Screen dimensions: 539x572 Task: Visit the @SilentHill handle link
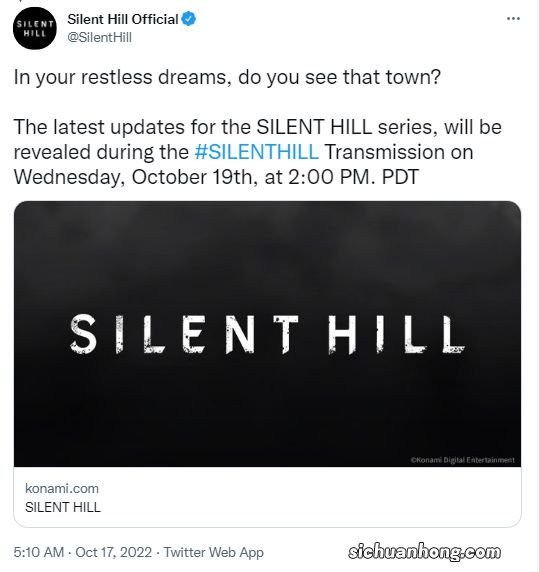pyautogui.click(x=100, y=38)
